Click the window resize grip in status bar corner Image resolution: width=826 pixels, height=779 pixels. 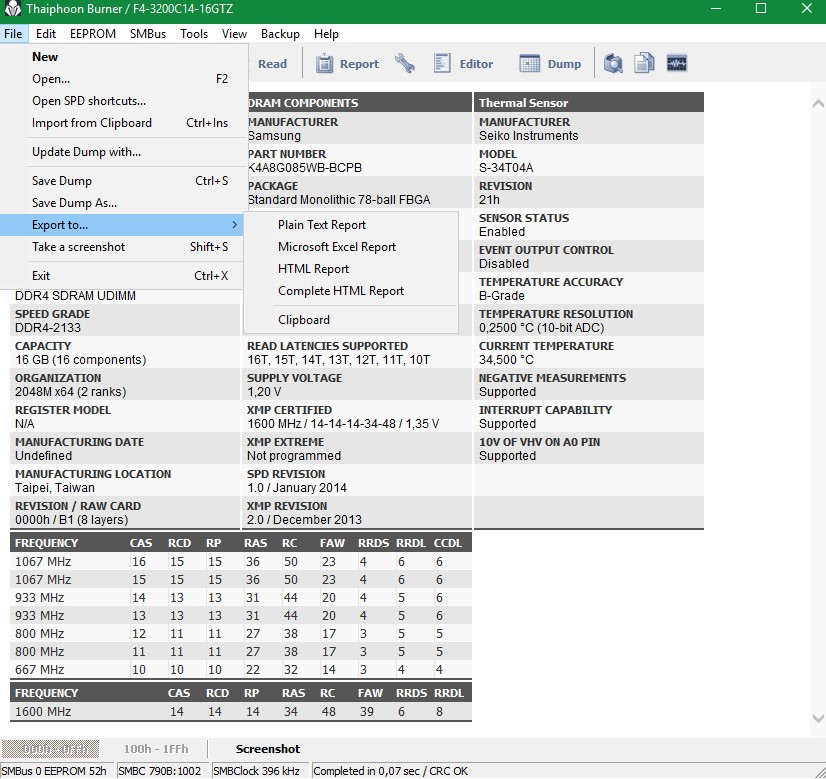pos(819,772)
